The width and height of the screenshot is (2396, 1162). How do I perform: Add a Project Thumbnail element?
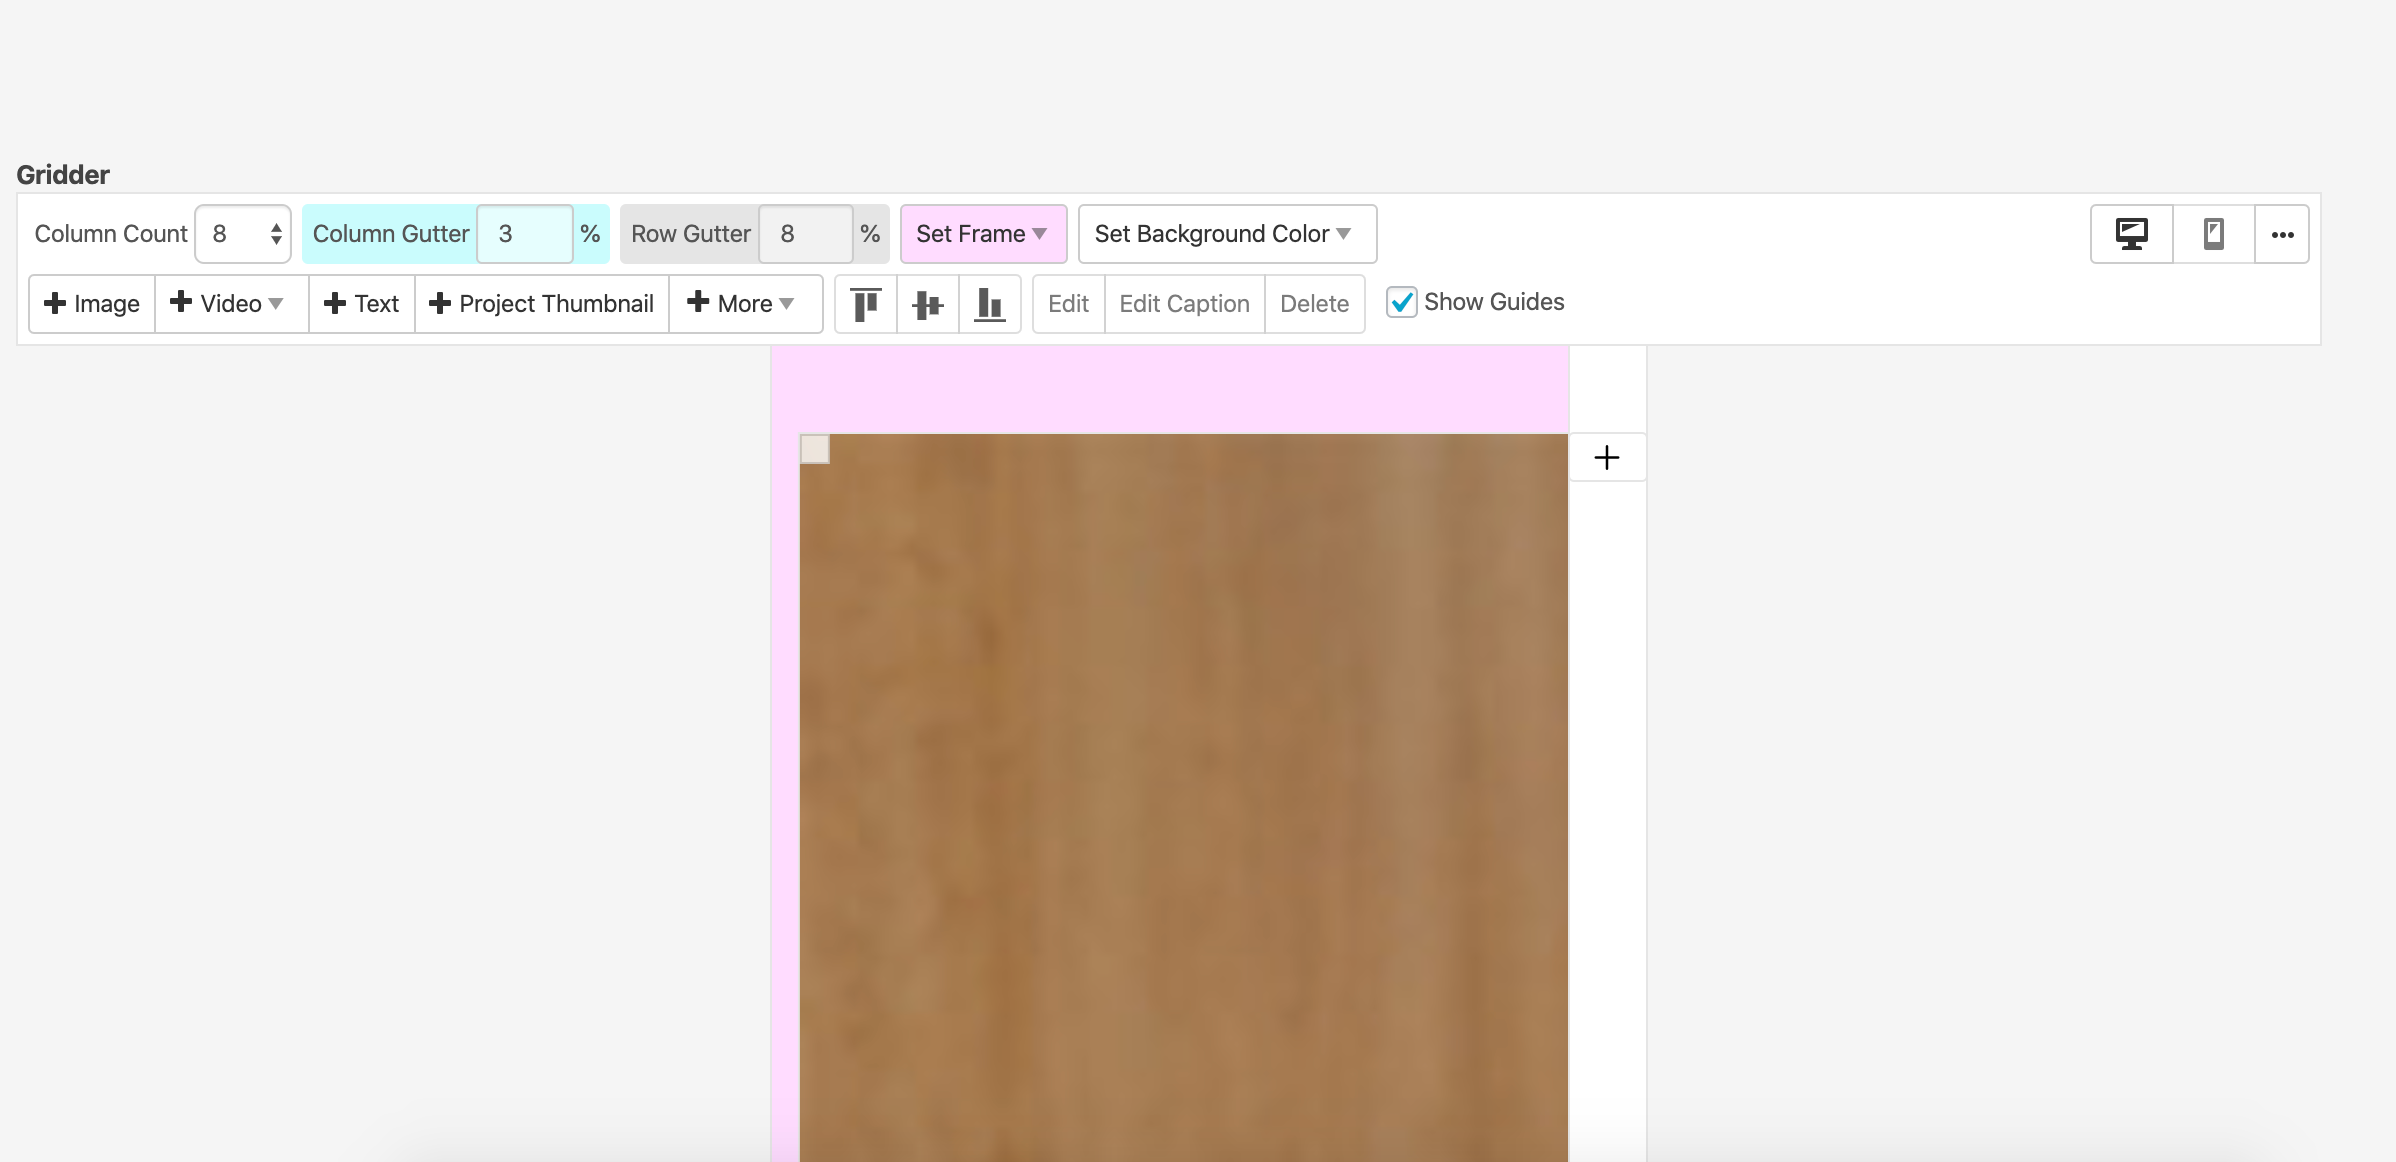[541, 304]
